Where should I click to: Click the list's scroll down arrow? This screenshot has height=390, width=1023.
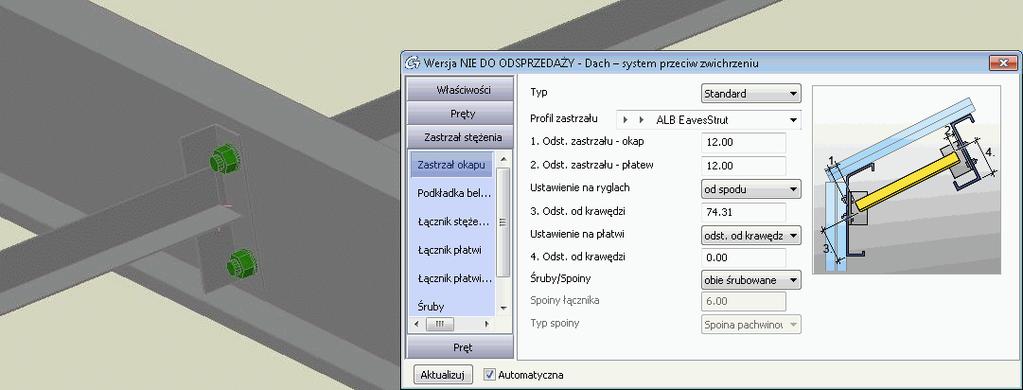pos(503,308)
